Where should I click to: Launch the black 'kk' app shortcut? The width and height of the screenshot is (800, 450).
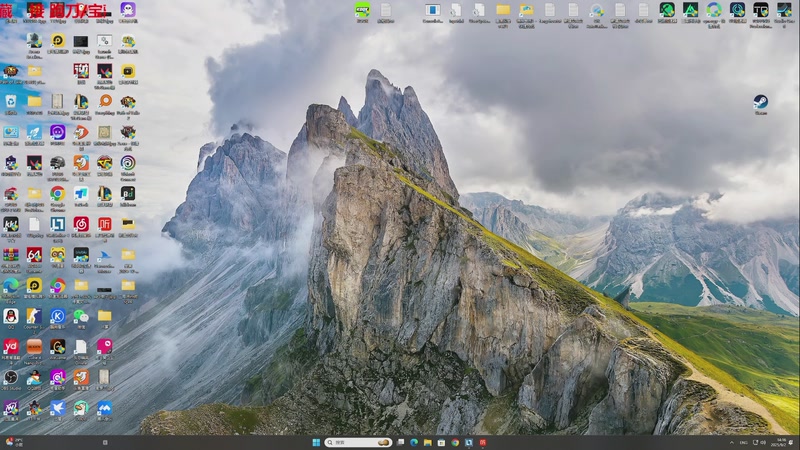(x=11, y=225)
